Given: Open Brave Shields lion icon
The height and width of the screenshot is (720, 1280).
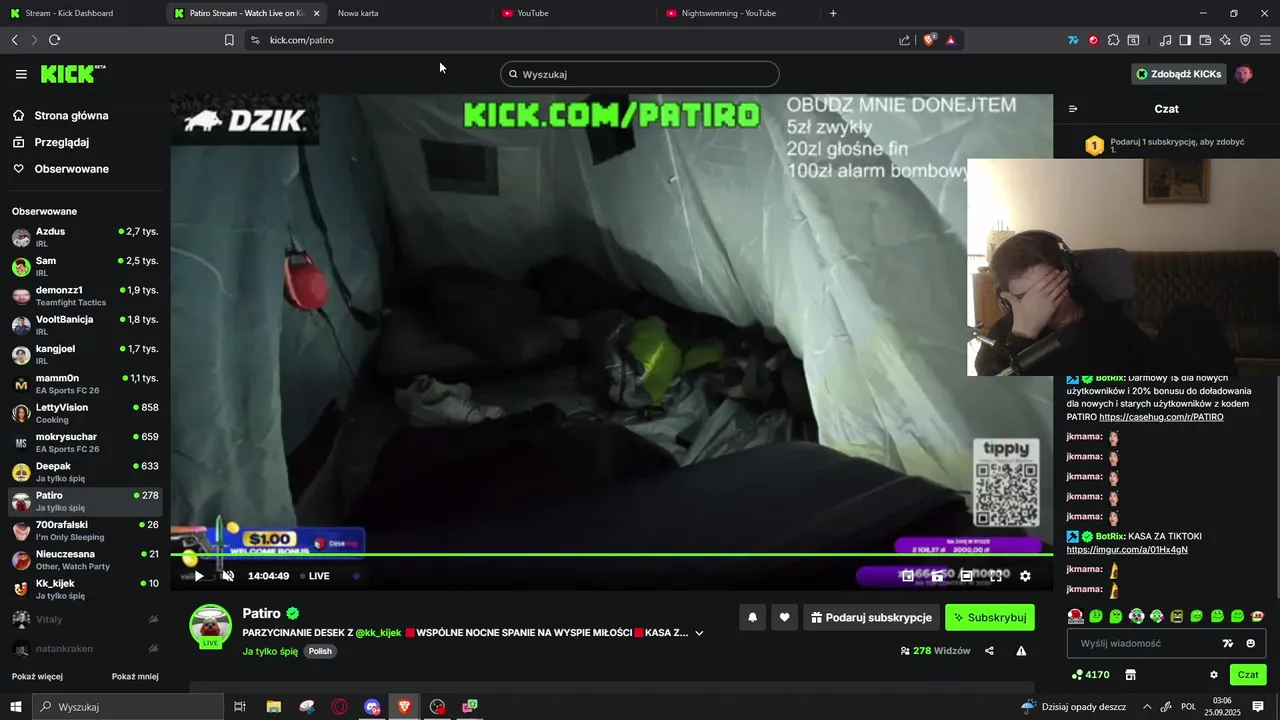Looking at the screenshot, I should [x=930, y=40].
